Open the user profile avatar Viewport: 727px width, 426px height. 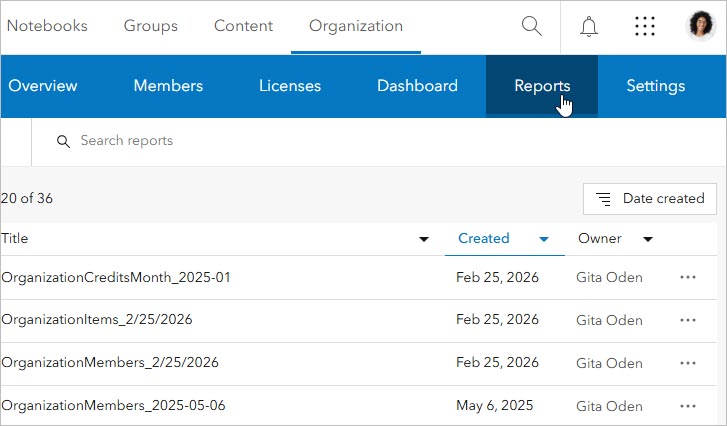[701, 25]
